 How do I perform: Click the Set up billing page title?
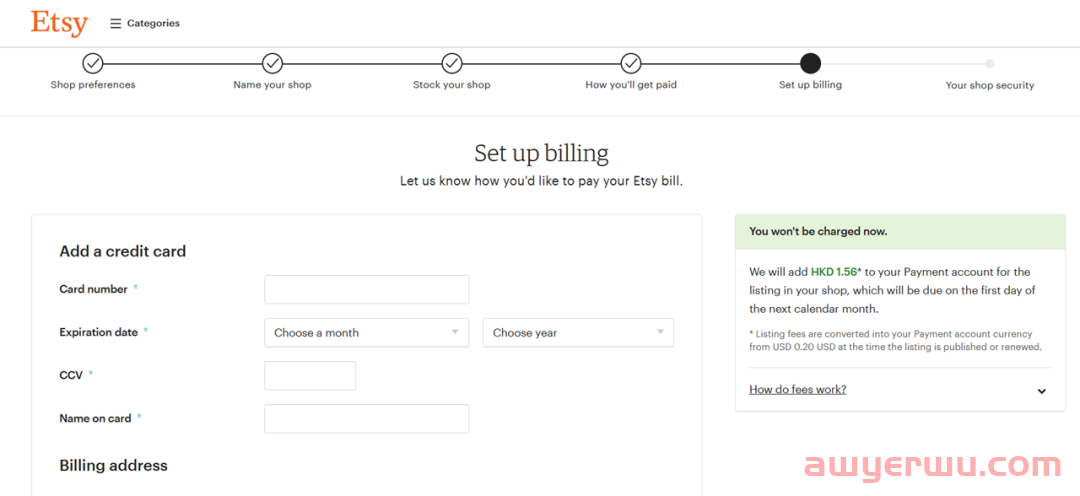pos(541,153)
